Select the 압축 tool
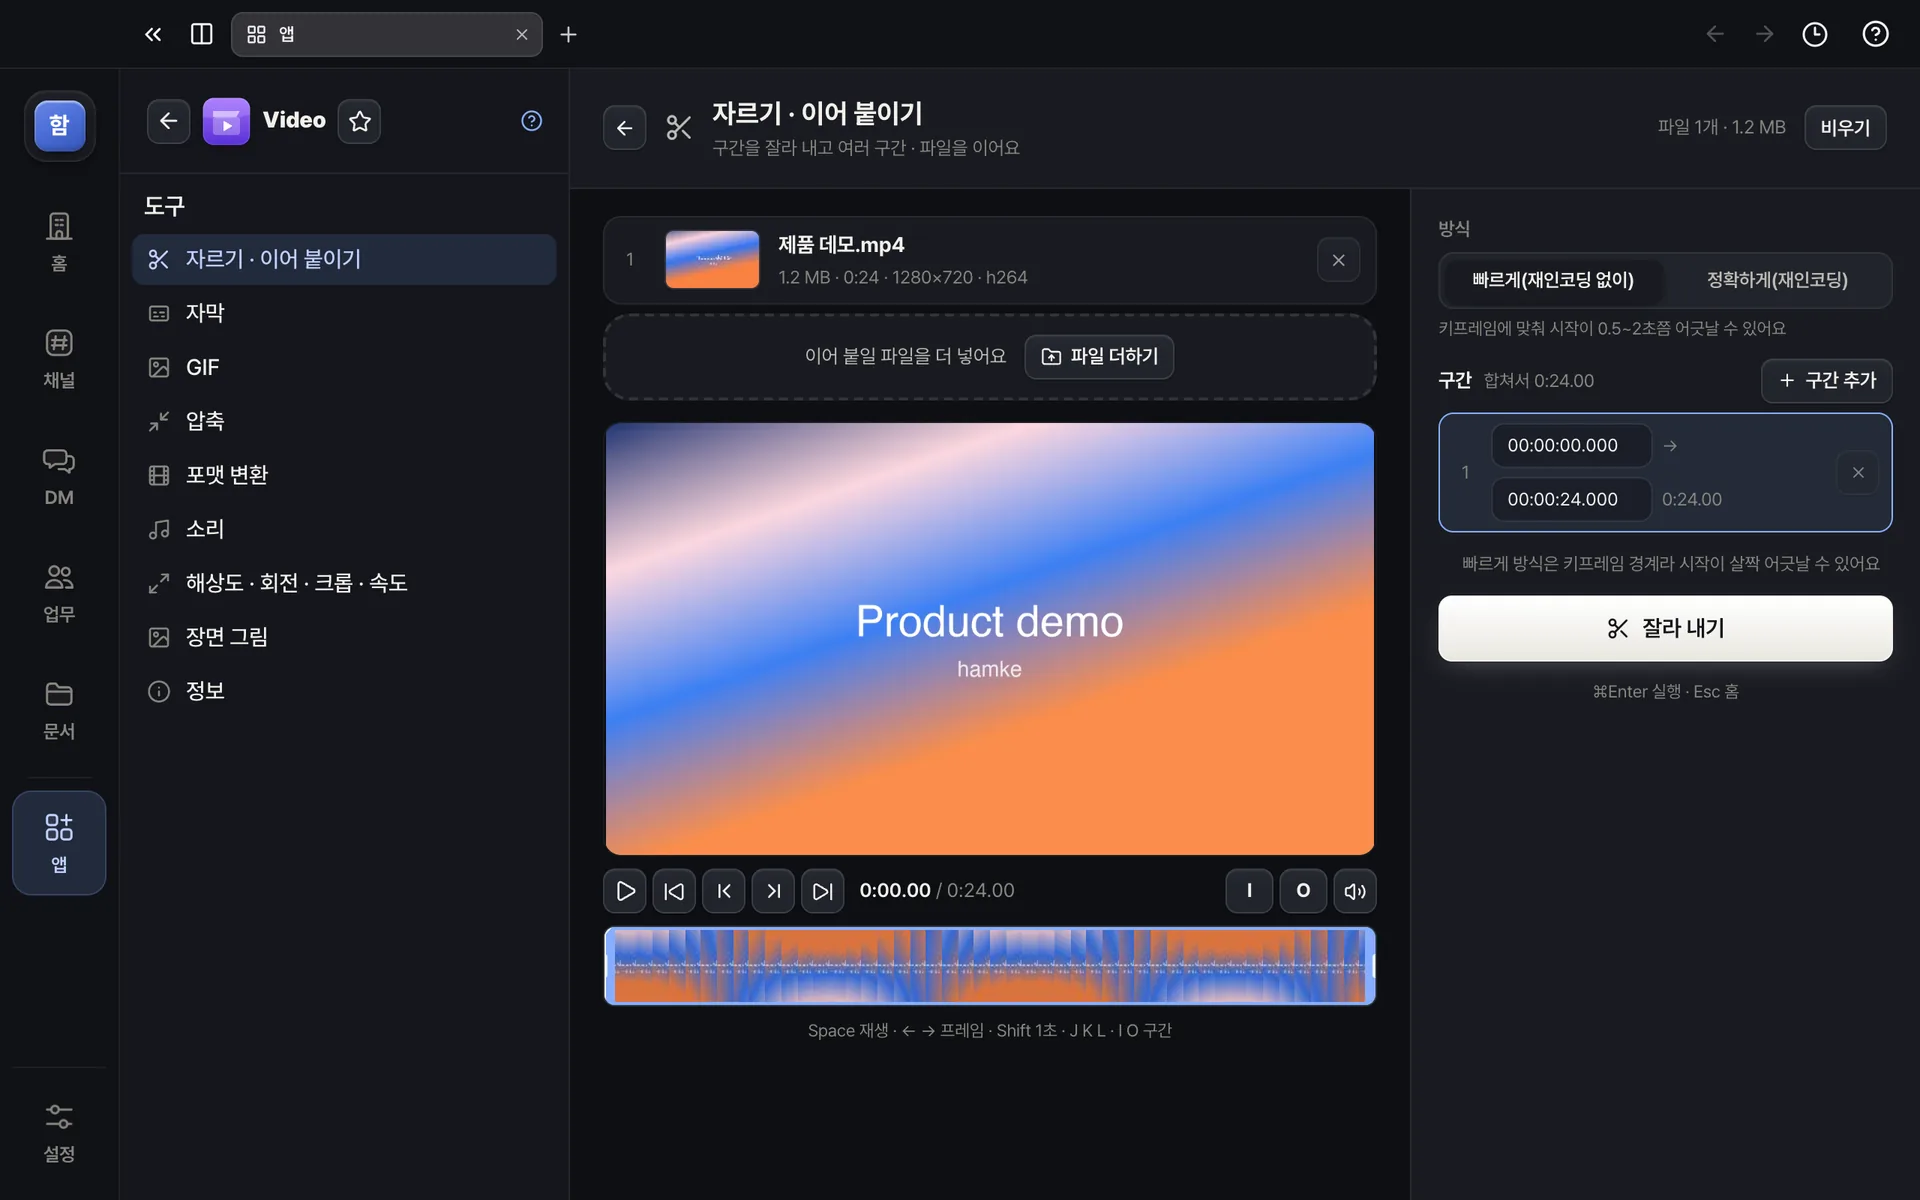This screenshot has width=1920, height=1200. click(x=344, y=421)
